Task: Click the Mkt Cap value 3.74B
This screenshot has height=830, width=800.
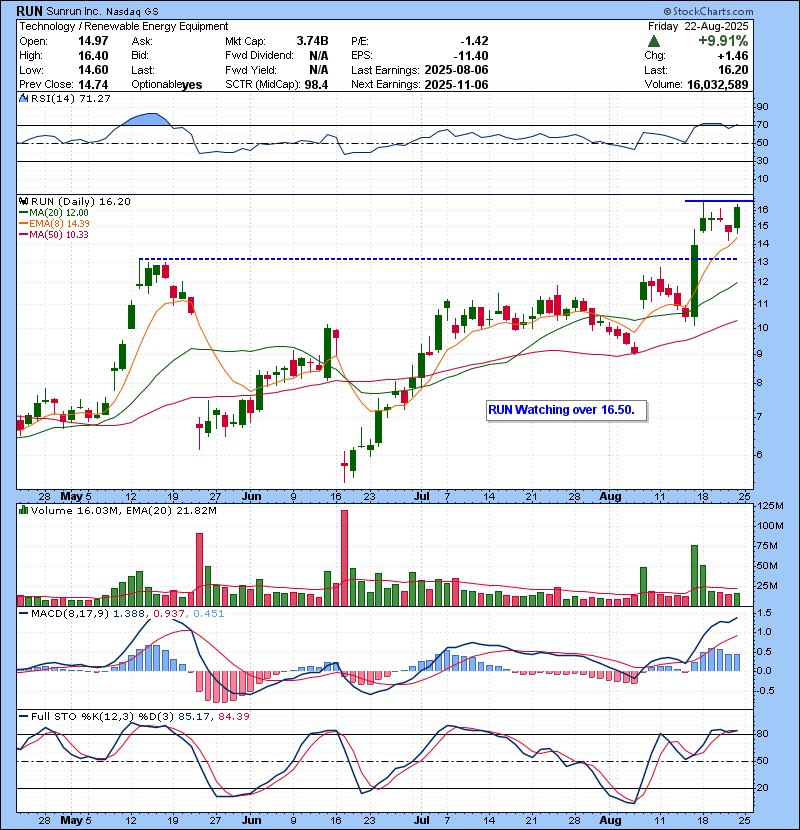Action: tap(312, 41)
